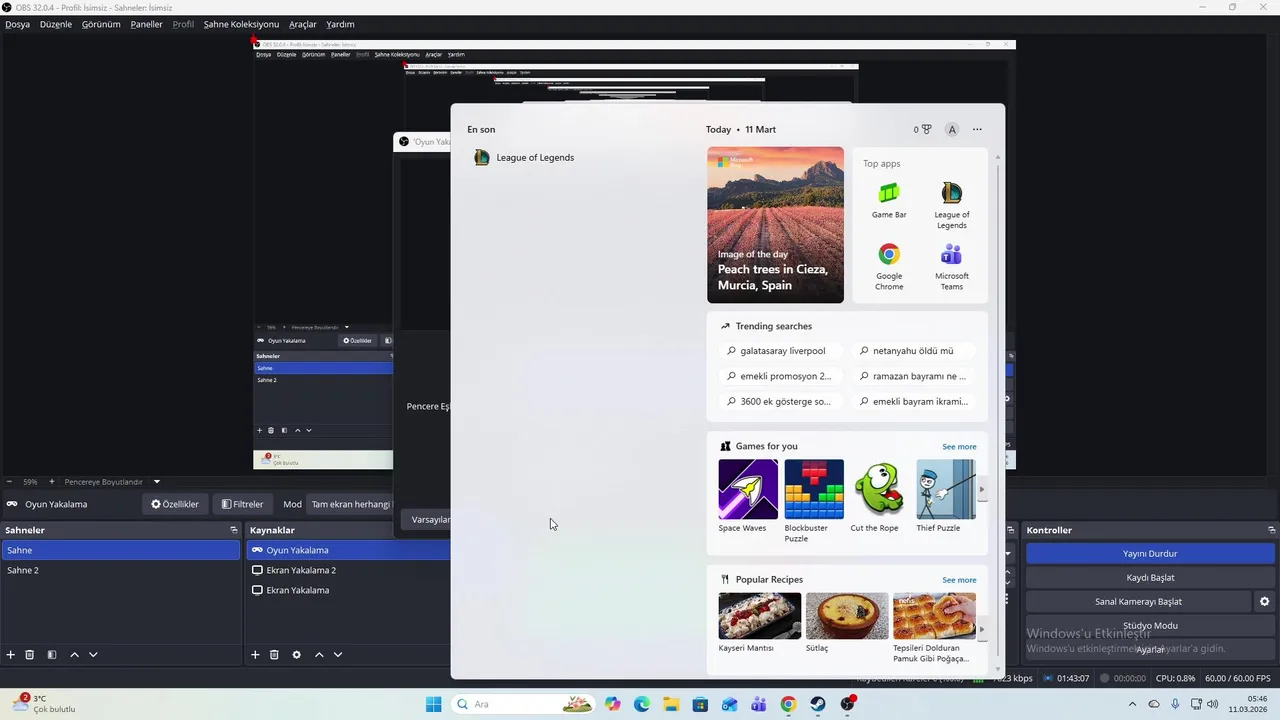This screenshot has width=1280, height=720.
Task: Launch Microsoft Teams from Top apps
Action: (x=952, y=267)
